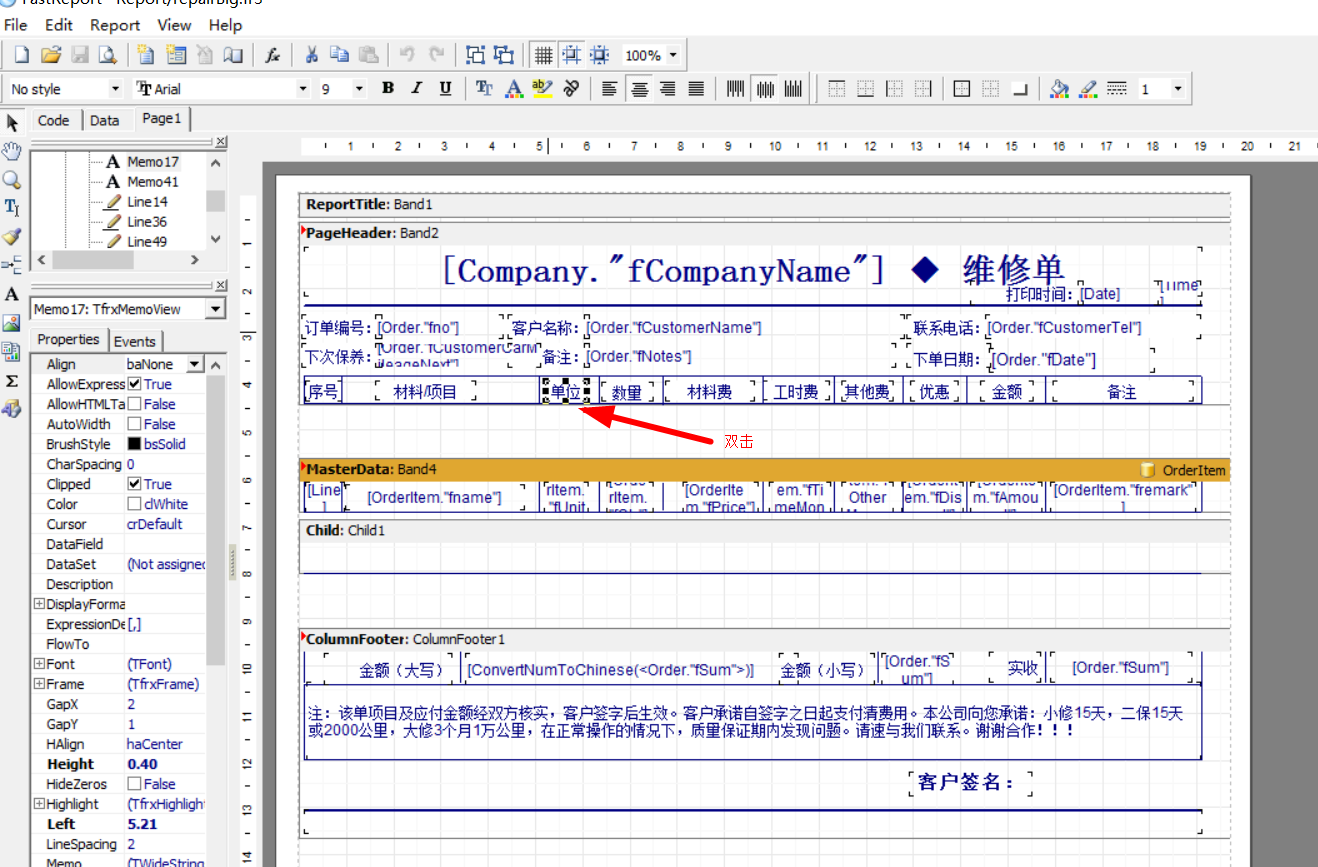Apply underline formatting
The image size is (1318, 867).
tap(445, 89)
